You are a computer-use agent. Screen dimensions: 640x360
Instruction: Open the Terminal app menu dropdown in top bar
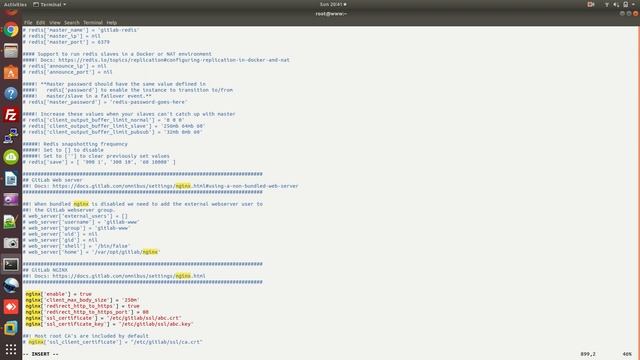49,4
